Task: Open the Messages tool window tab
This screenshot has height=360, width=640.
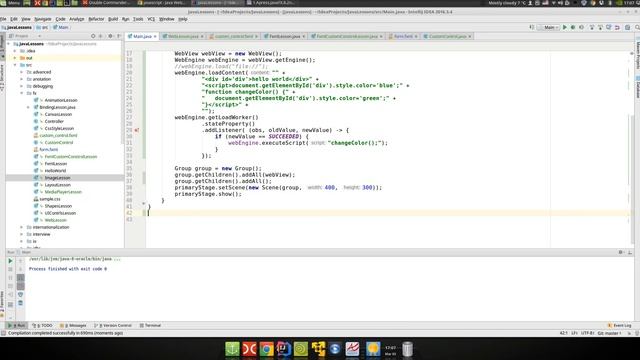Action: [x=73, y=326]
